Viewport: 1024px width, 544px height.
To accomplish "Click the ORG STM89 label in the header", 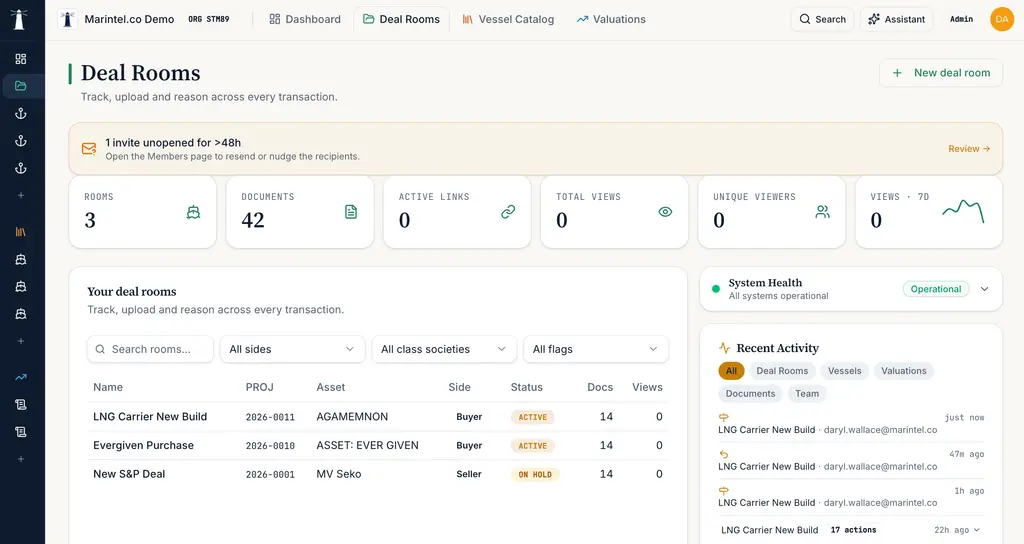I will click(208, 20).
